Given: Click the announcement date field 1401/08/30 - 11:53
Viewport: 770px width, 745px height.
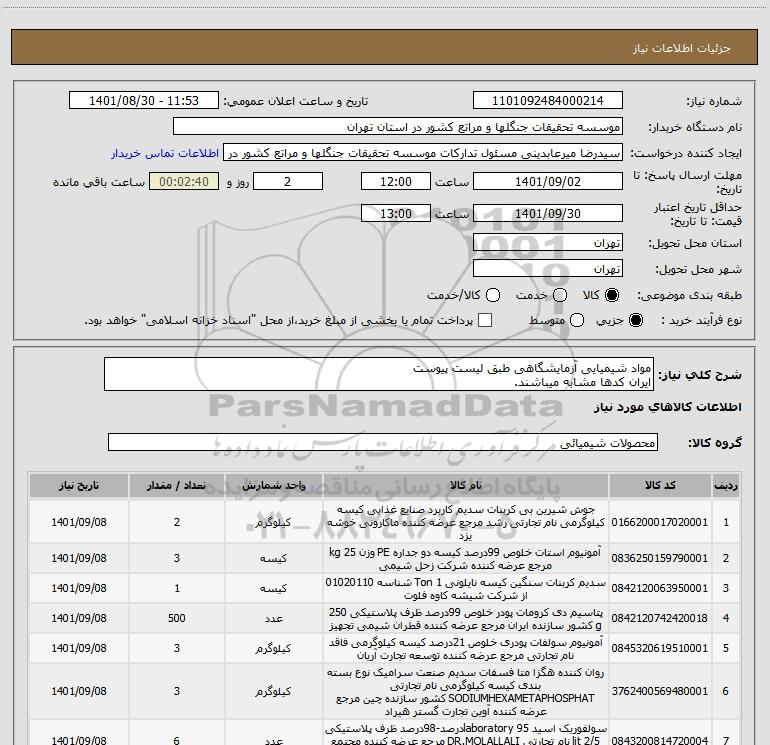Looking at the screenshot, I should (144, 100).
